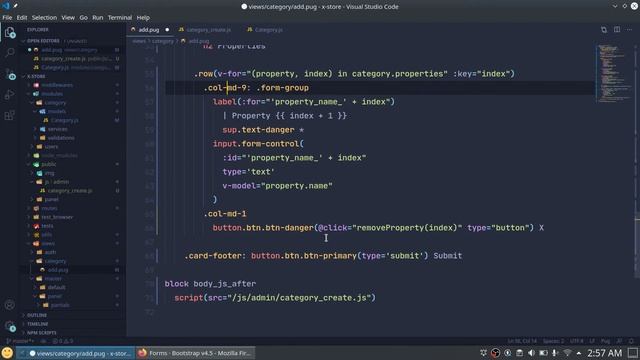Click the microphone tray icon
Image resolution: width=640 pixels, height=360 pixels.
click(x=555, y=353)
